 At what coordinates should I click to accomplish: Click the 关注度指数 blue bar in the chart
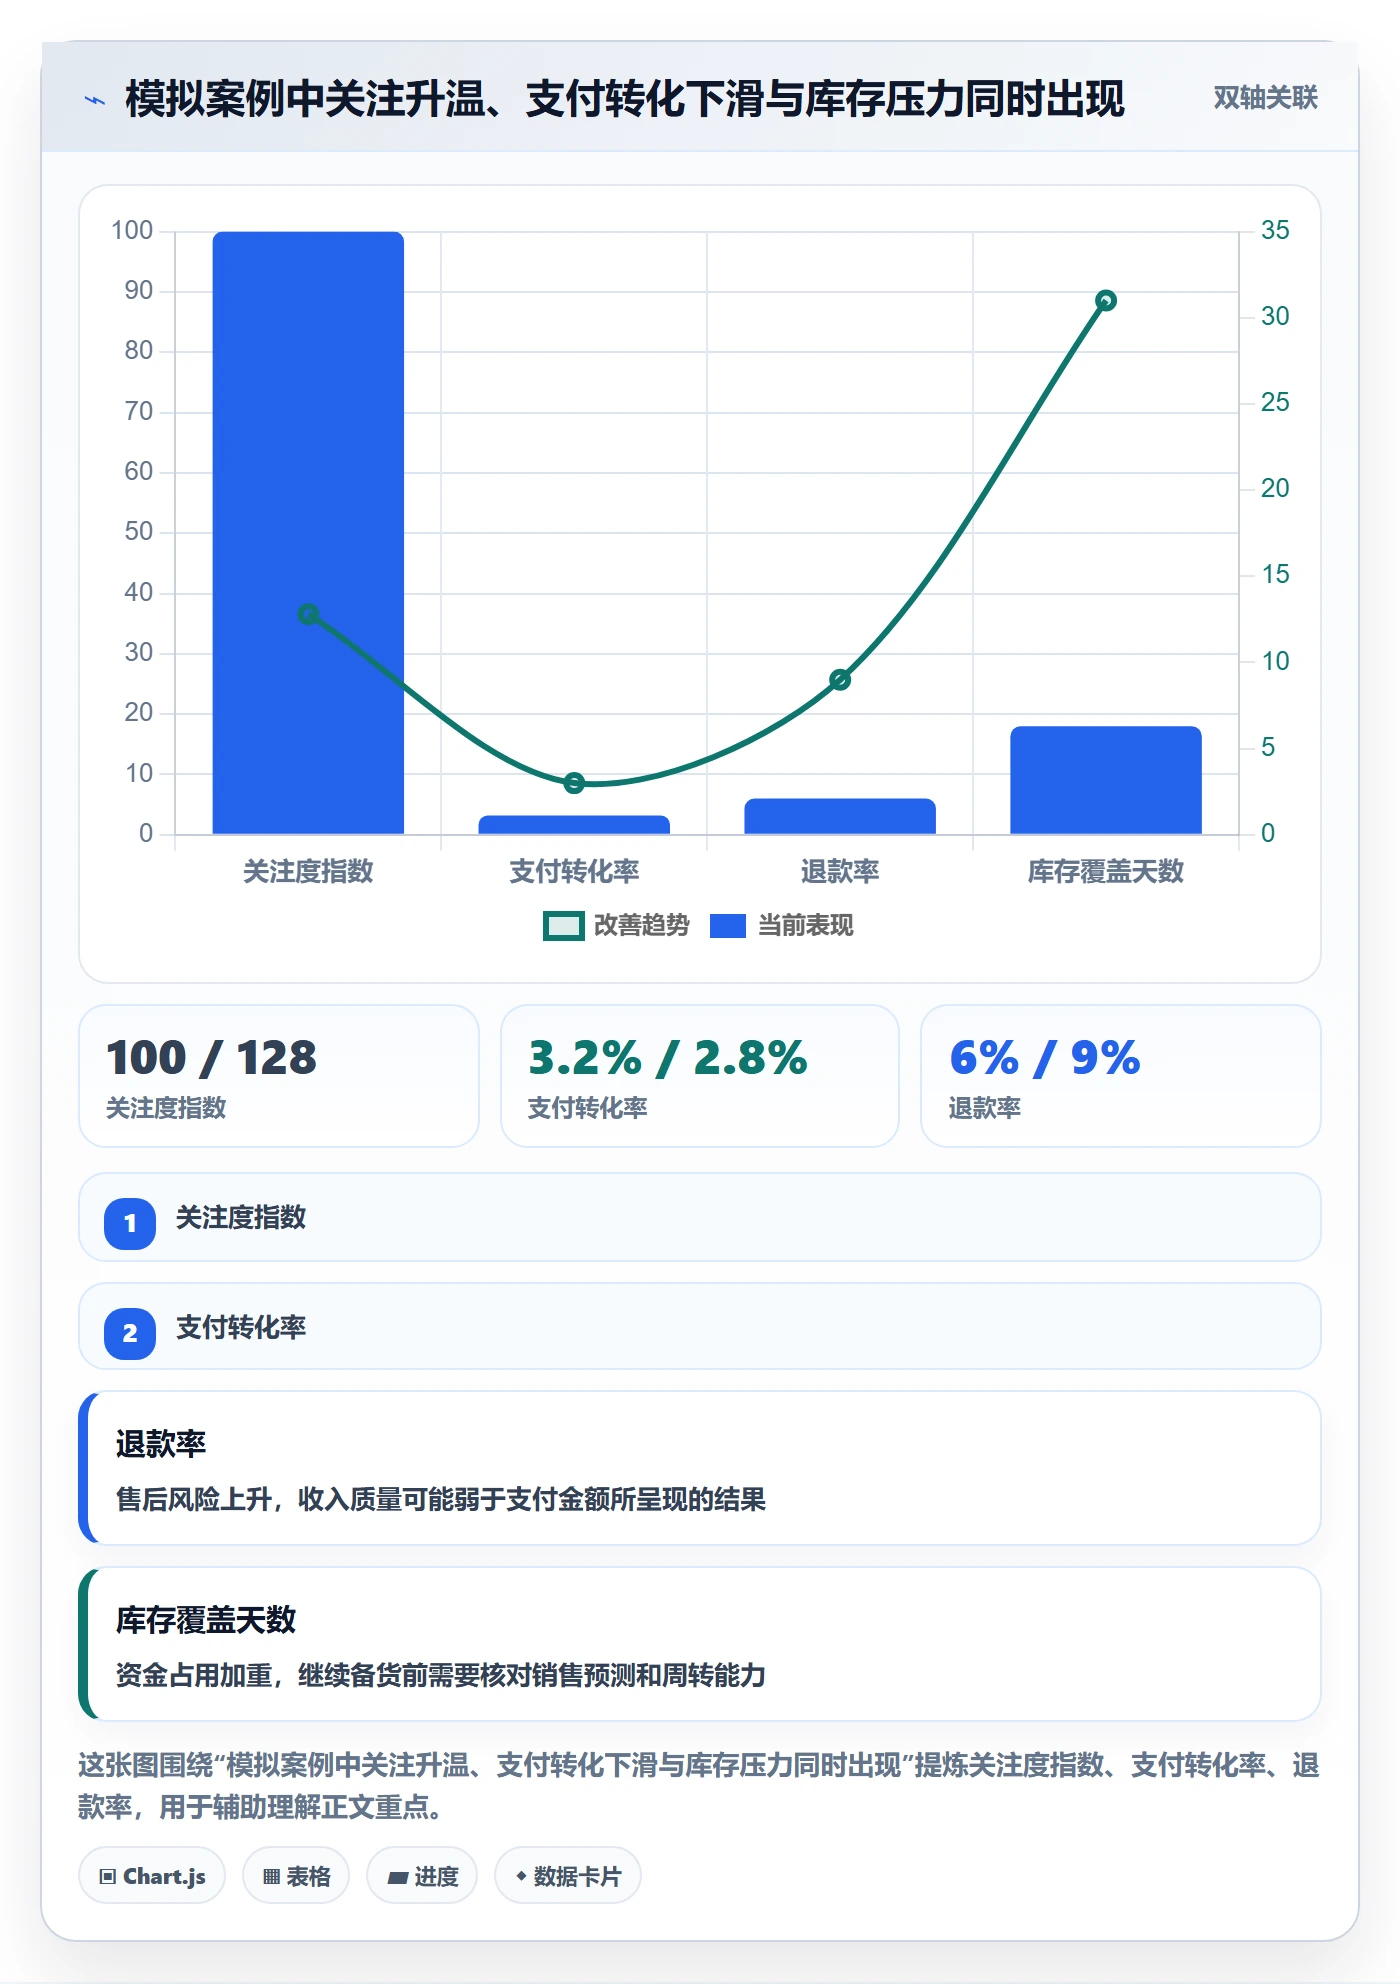(308, 532)
